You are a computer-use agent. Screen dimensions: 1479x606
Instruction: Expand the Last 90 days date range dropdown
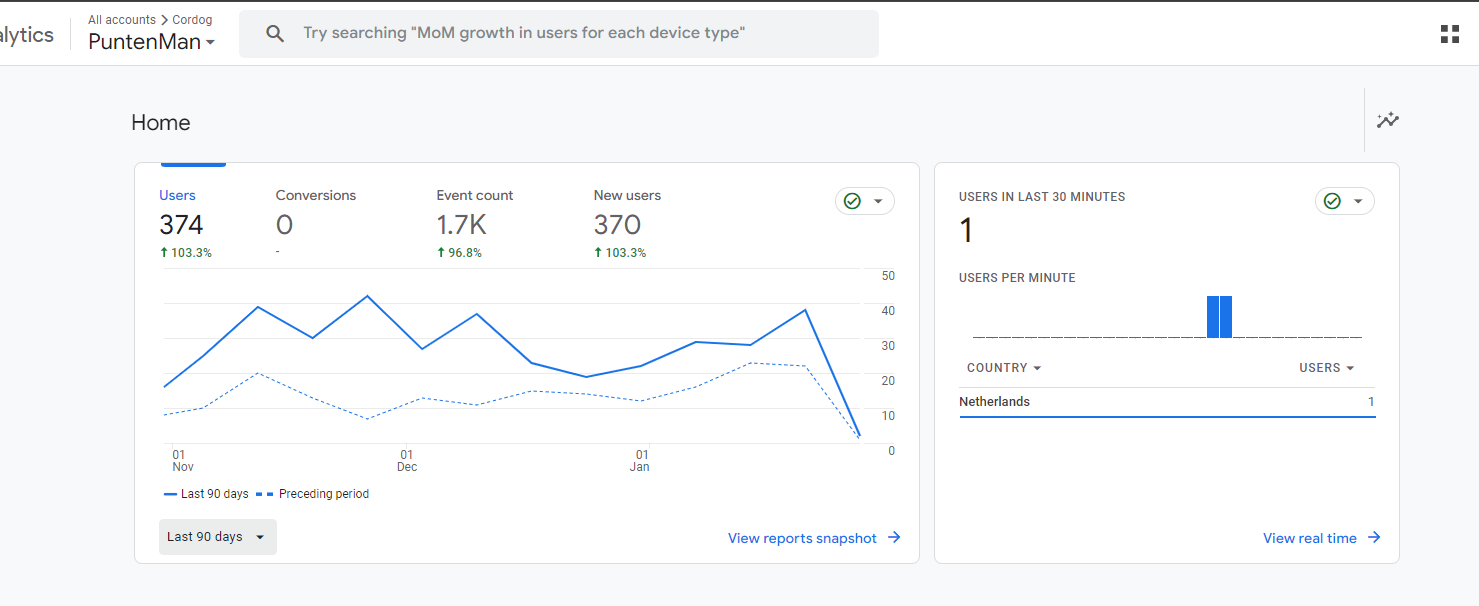(x=218, y=537)
